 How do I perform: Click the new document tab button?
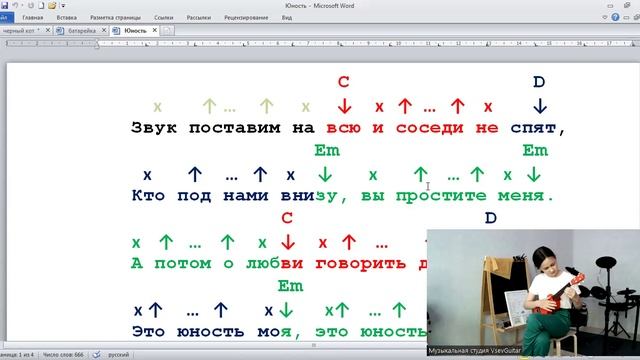click(x=167, y=31)
